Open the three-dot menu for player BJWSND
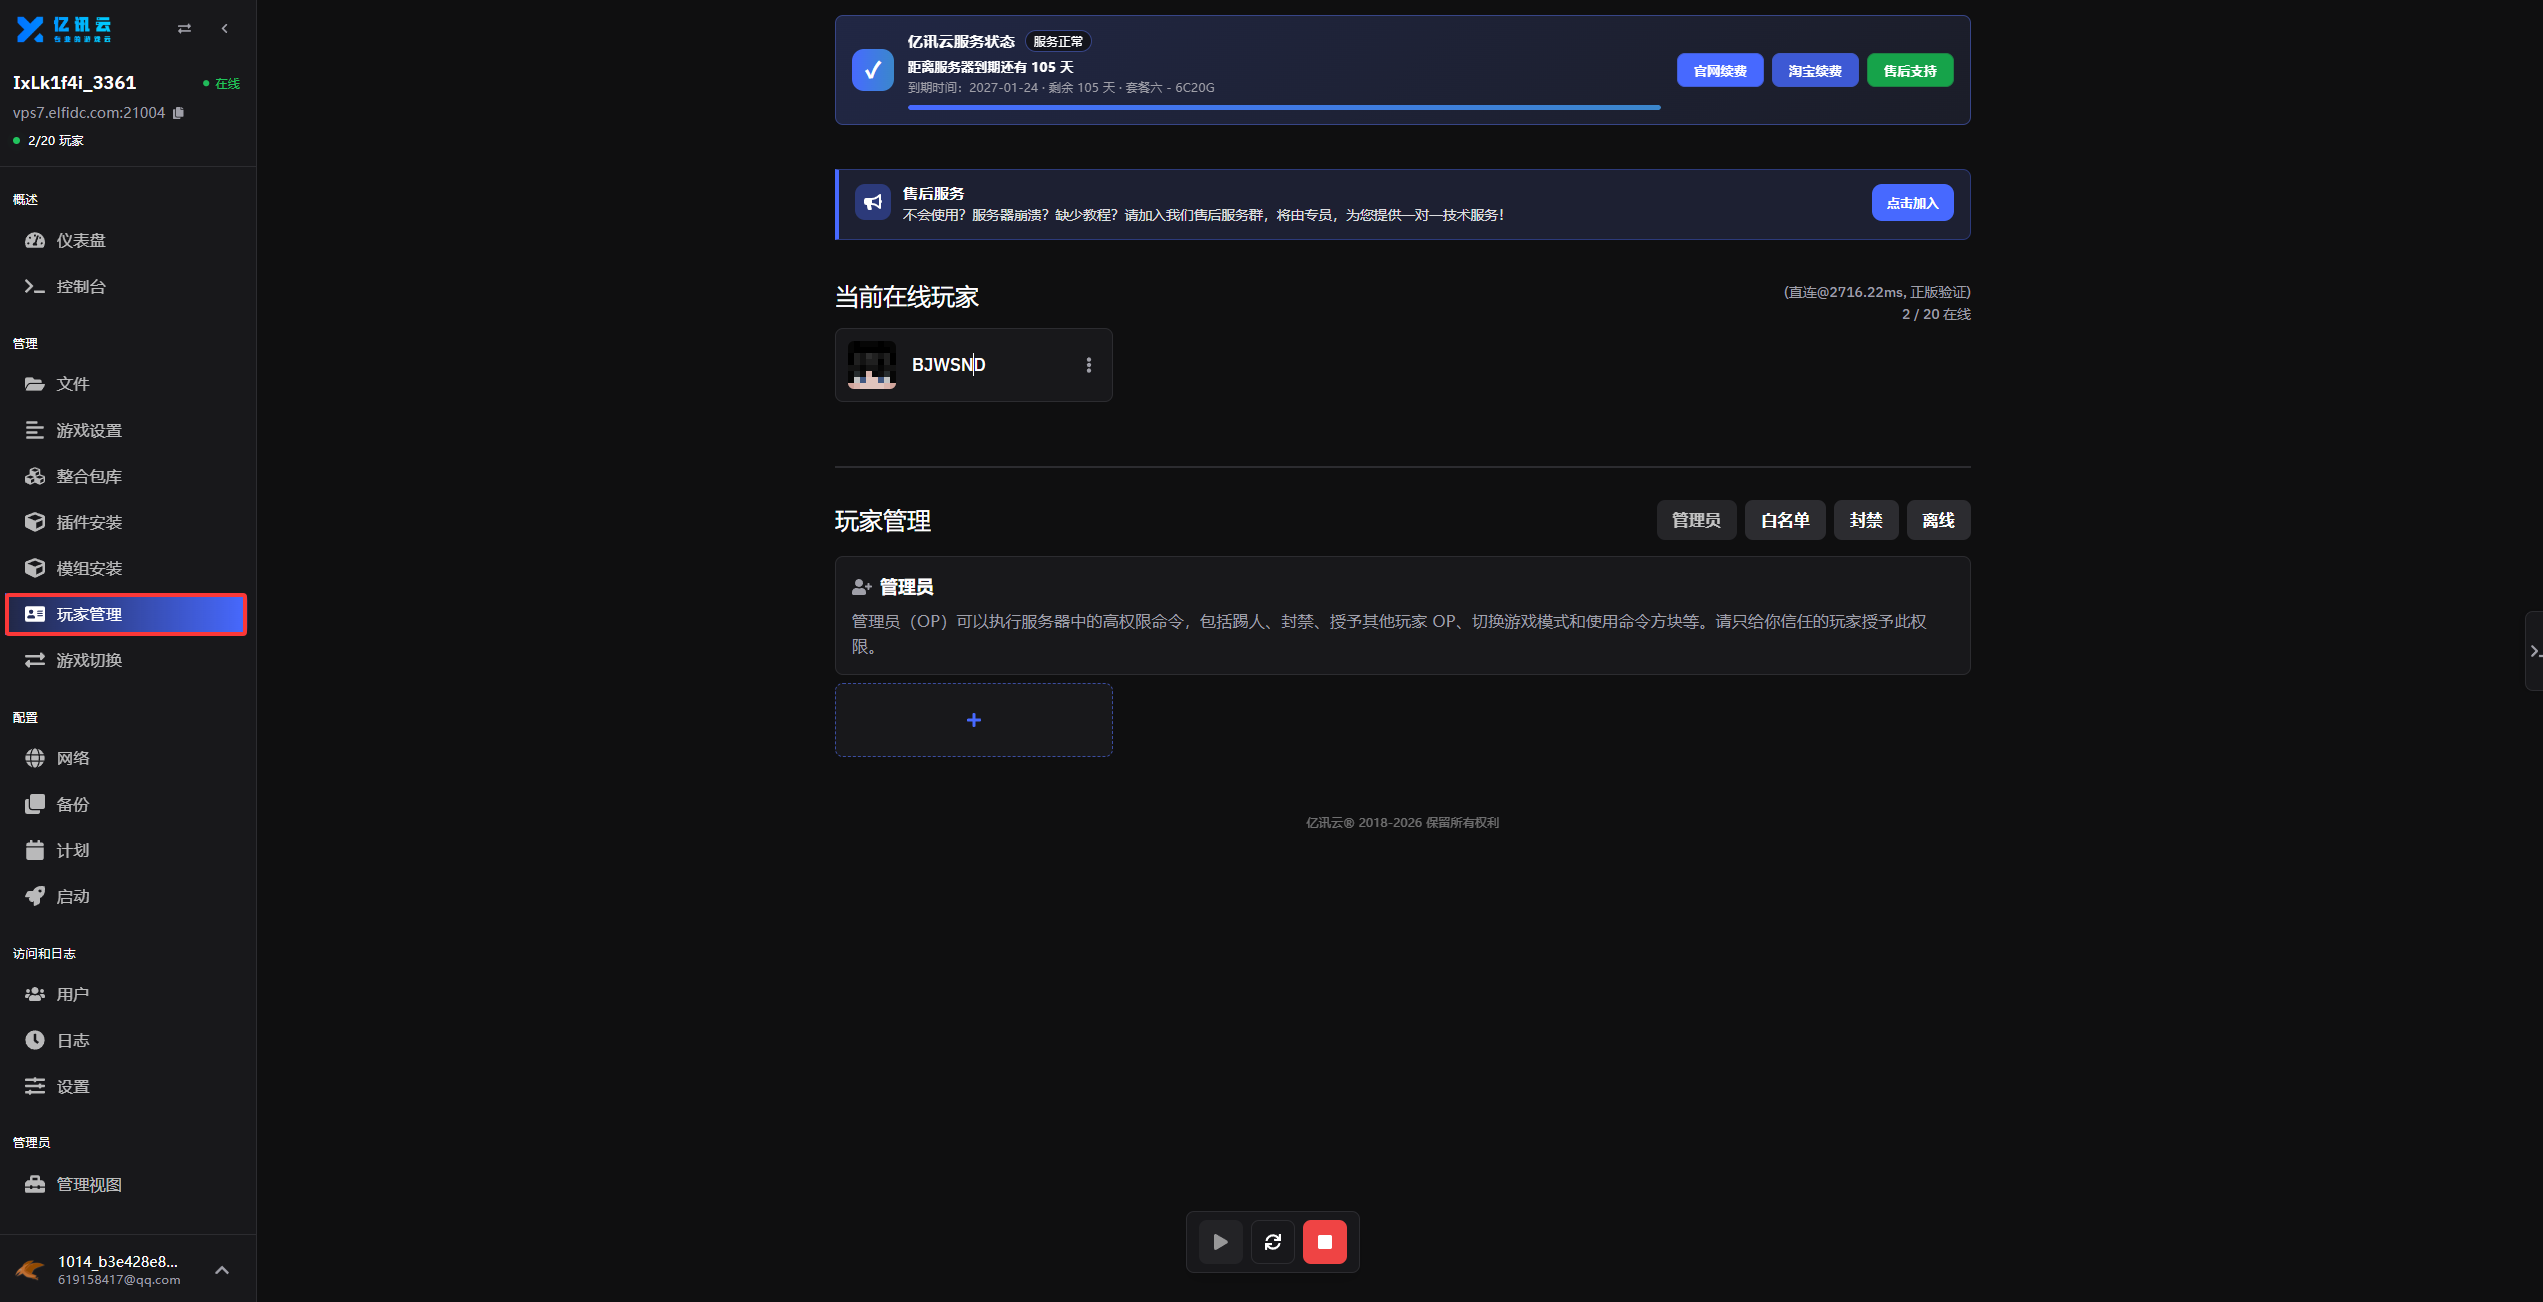This screenshot has height=1302, width=2543. point(1089,365)
